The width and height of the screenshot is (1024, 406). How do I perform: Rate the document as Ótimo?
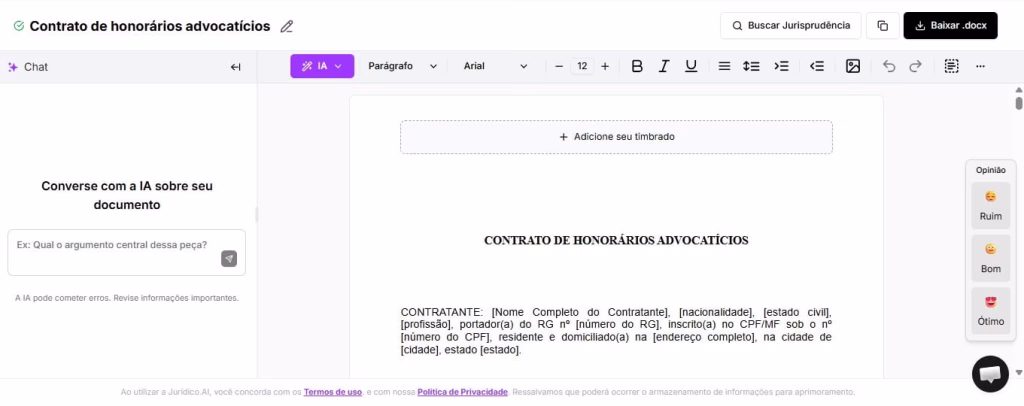click(991, 311)
